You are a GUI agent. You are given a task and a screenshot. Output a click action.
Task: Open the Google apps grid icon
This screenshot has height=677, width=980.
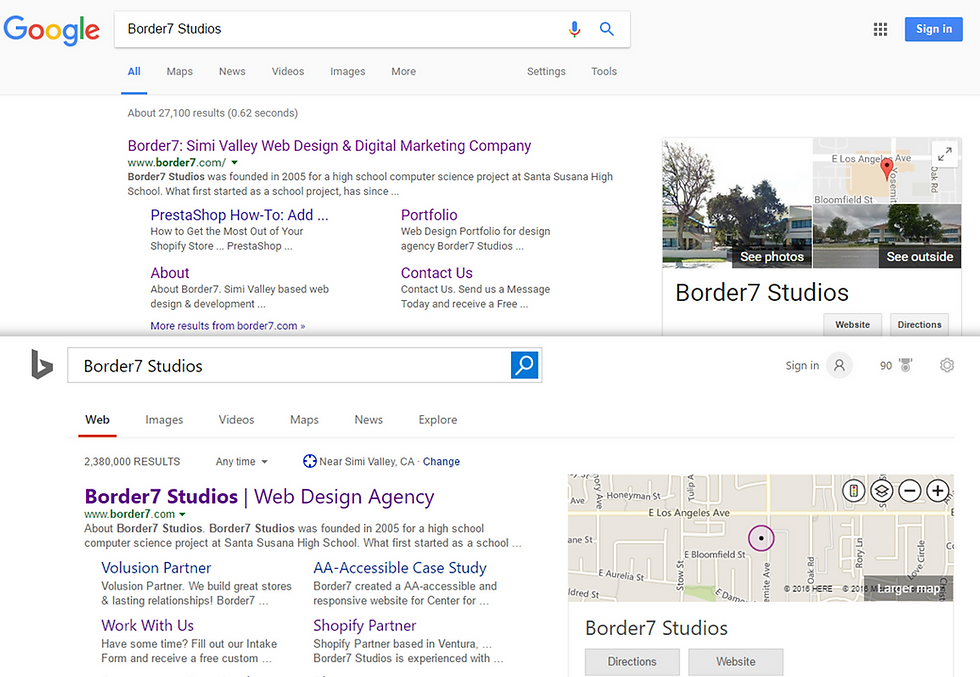pyautogui.click(x=880, y=29)
